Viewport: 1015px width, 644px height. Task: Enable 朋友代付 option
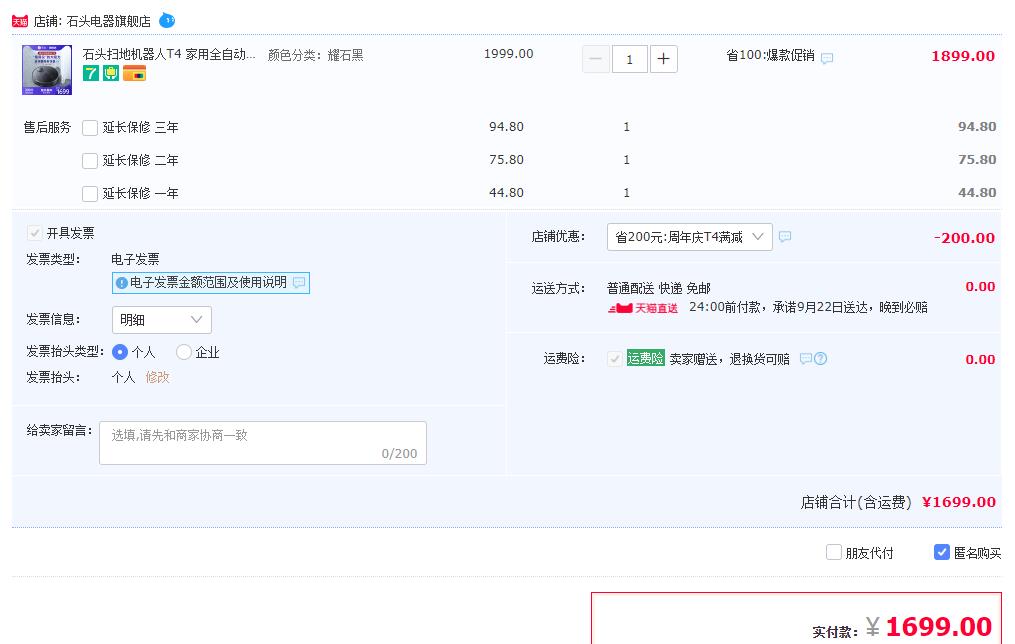click(834, 552)
